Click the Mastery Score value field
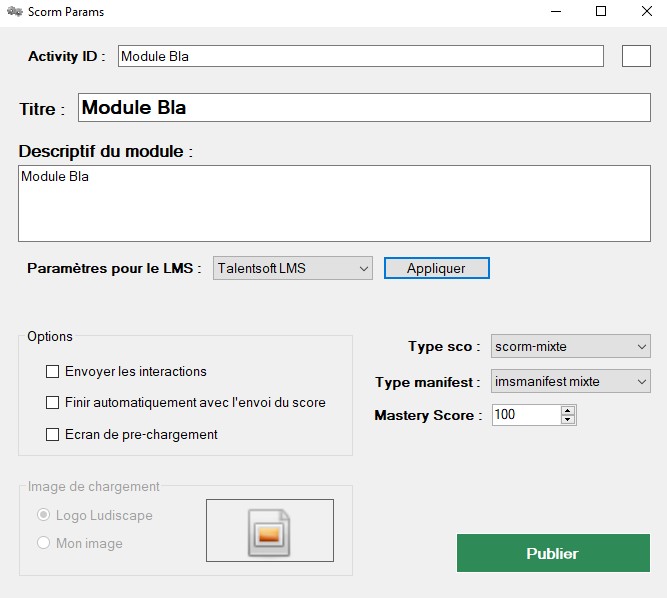 [x=525, y=415]
